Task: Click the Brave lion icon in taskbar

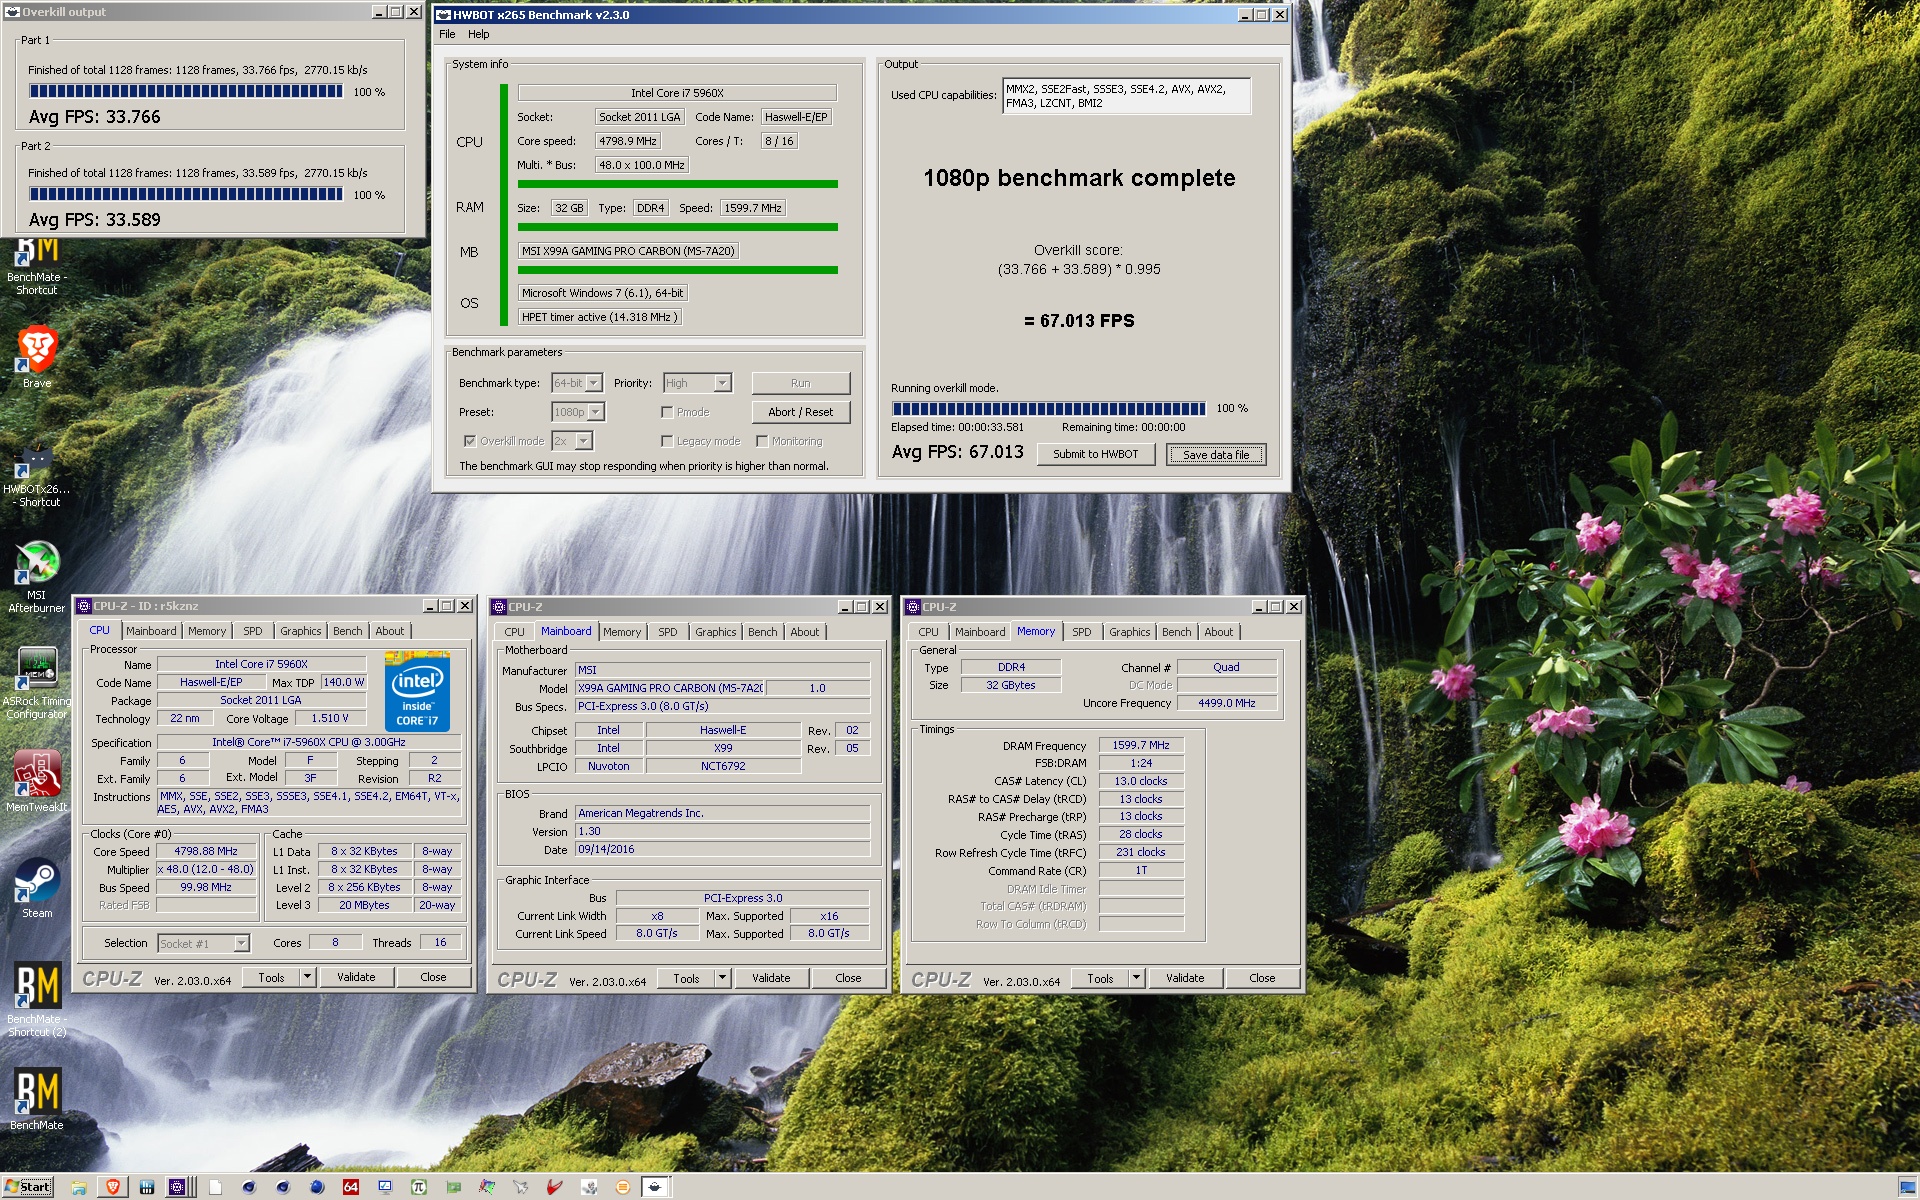Action: [x=112, y=1187]
